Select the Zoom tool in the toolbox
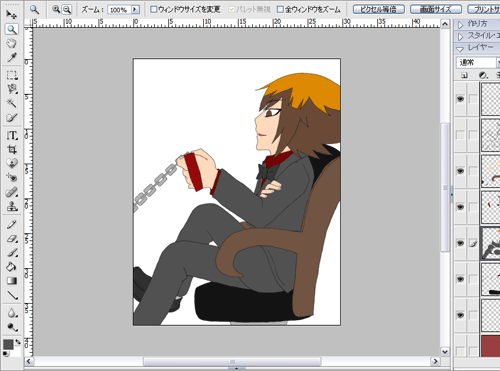Viewport: 500px width, 371px height. click(x=12, y=29)
